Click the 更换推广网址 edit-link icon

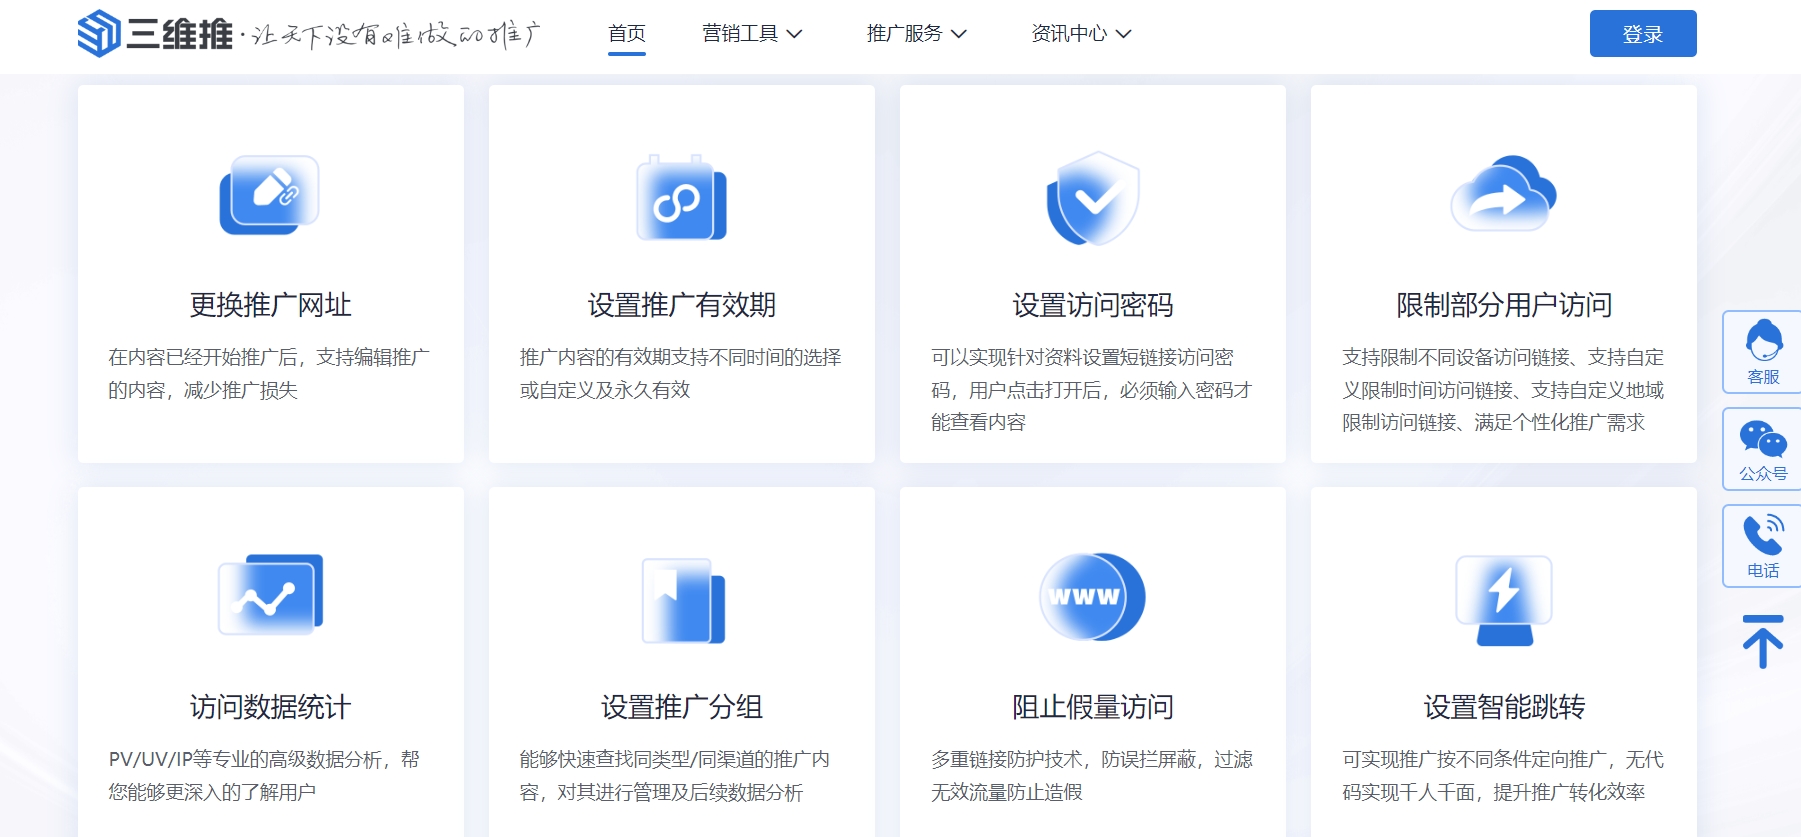pyautogui.click(x=269, y=195)
